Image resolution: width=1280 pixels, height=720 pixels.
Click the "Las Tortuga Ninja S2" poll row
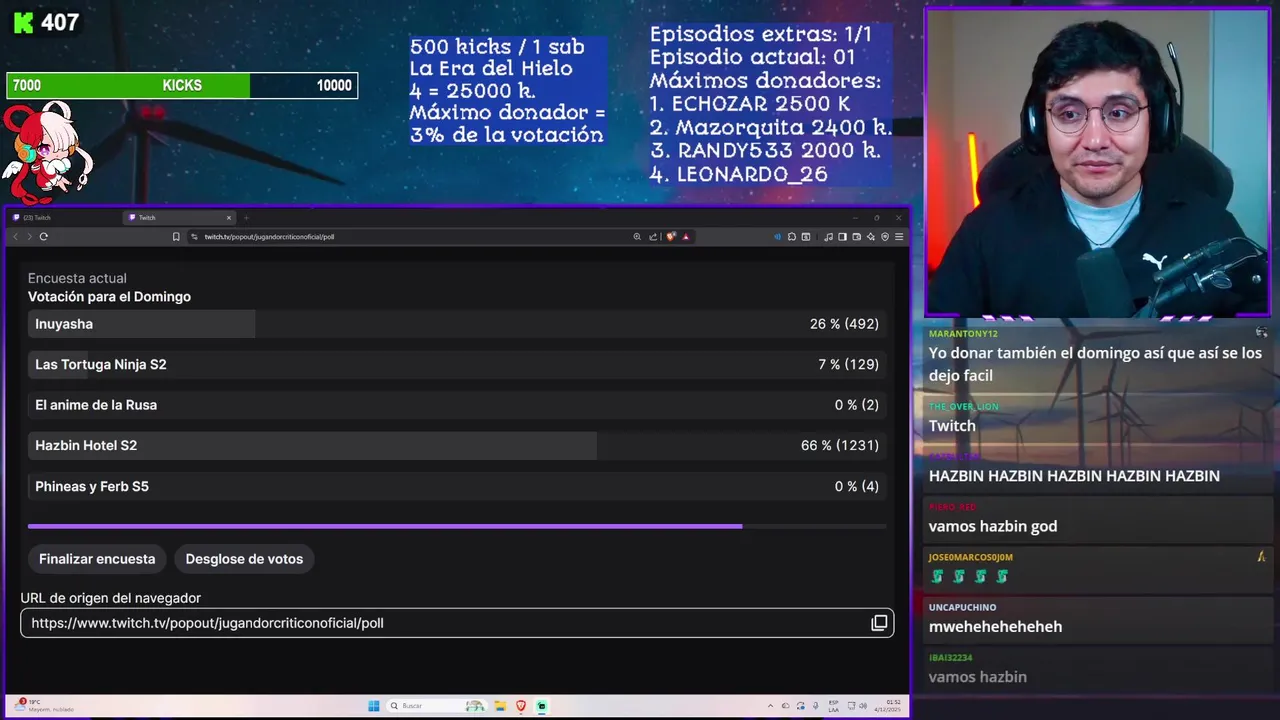(x=457, y=365)
